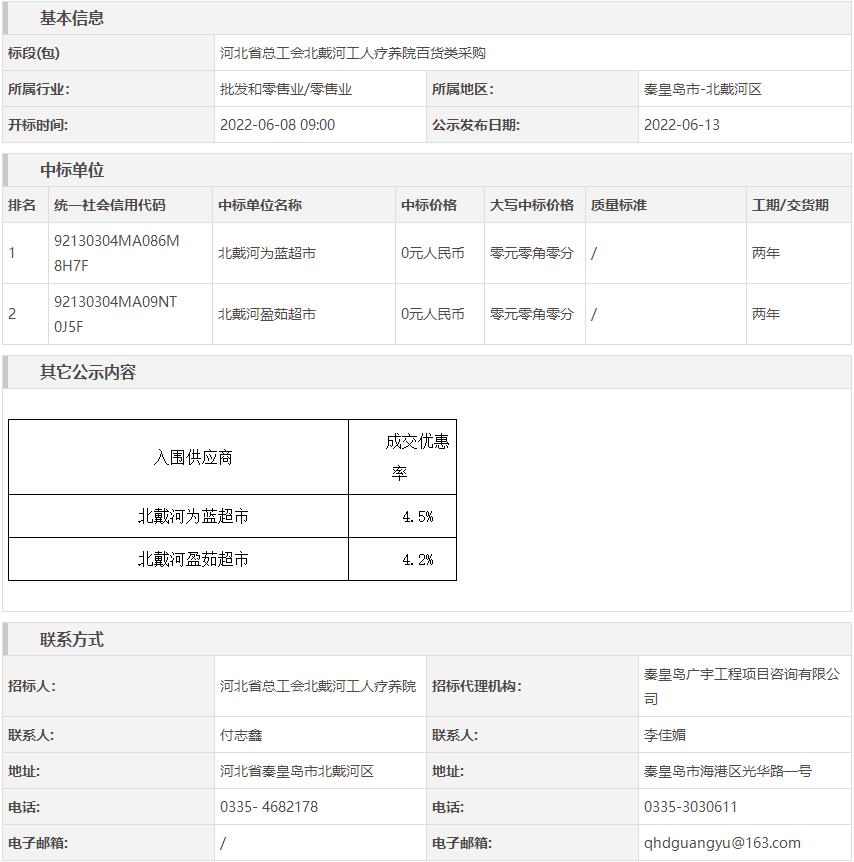
Task: Click the 联系方式 section header
Action: [71, 640]
